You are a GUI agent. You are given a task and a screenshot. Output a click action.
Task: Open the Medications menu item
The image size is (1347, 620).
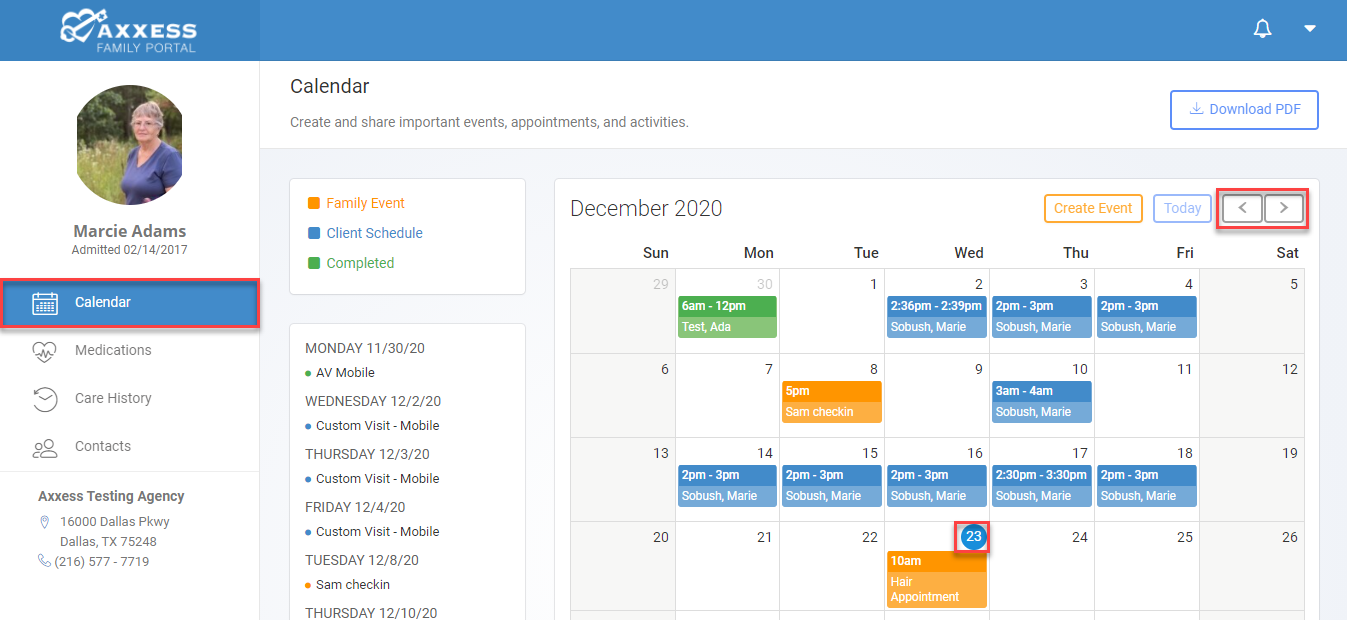point(113,350)
